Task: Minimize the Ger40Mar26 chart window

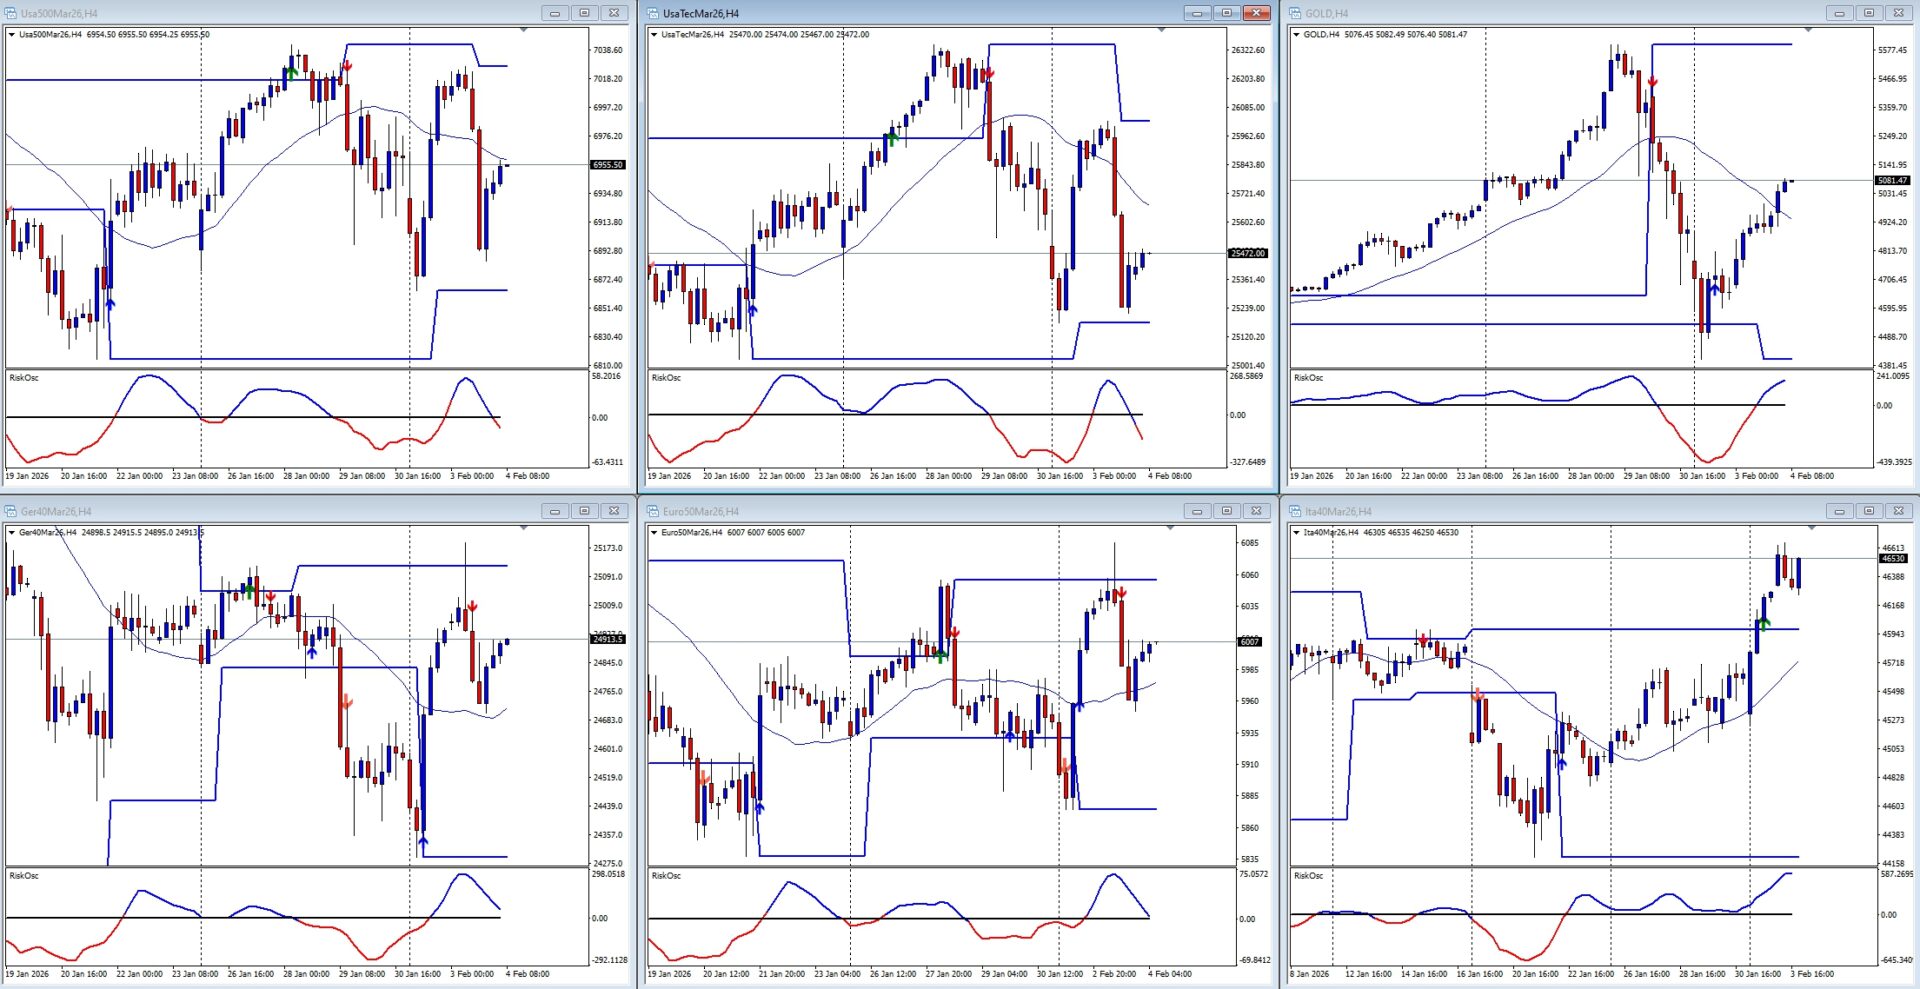Action: [555, 511]
